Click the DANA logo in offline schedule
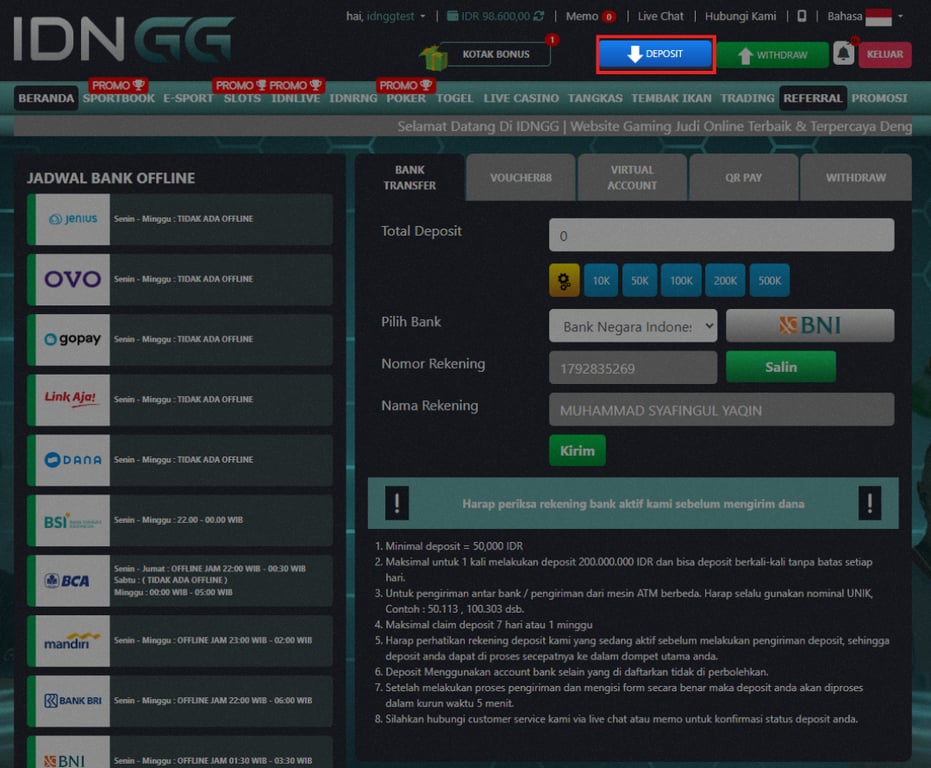 point(73,460)
